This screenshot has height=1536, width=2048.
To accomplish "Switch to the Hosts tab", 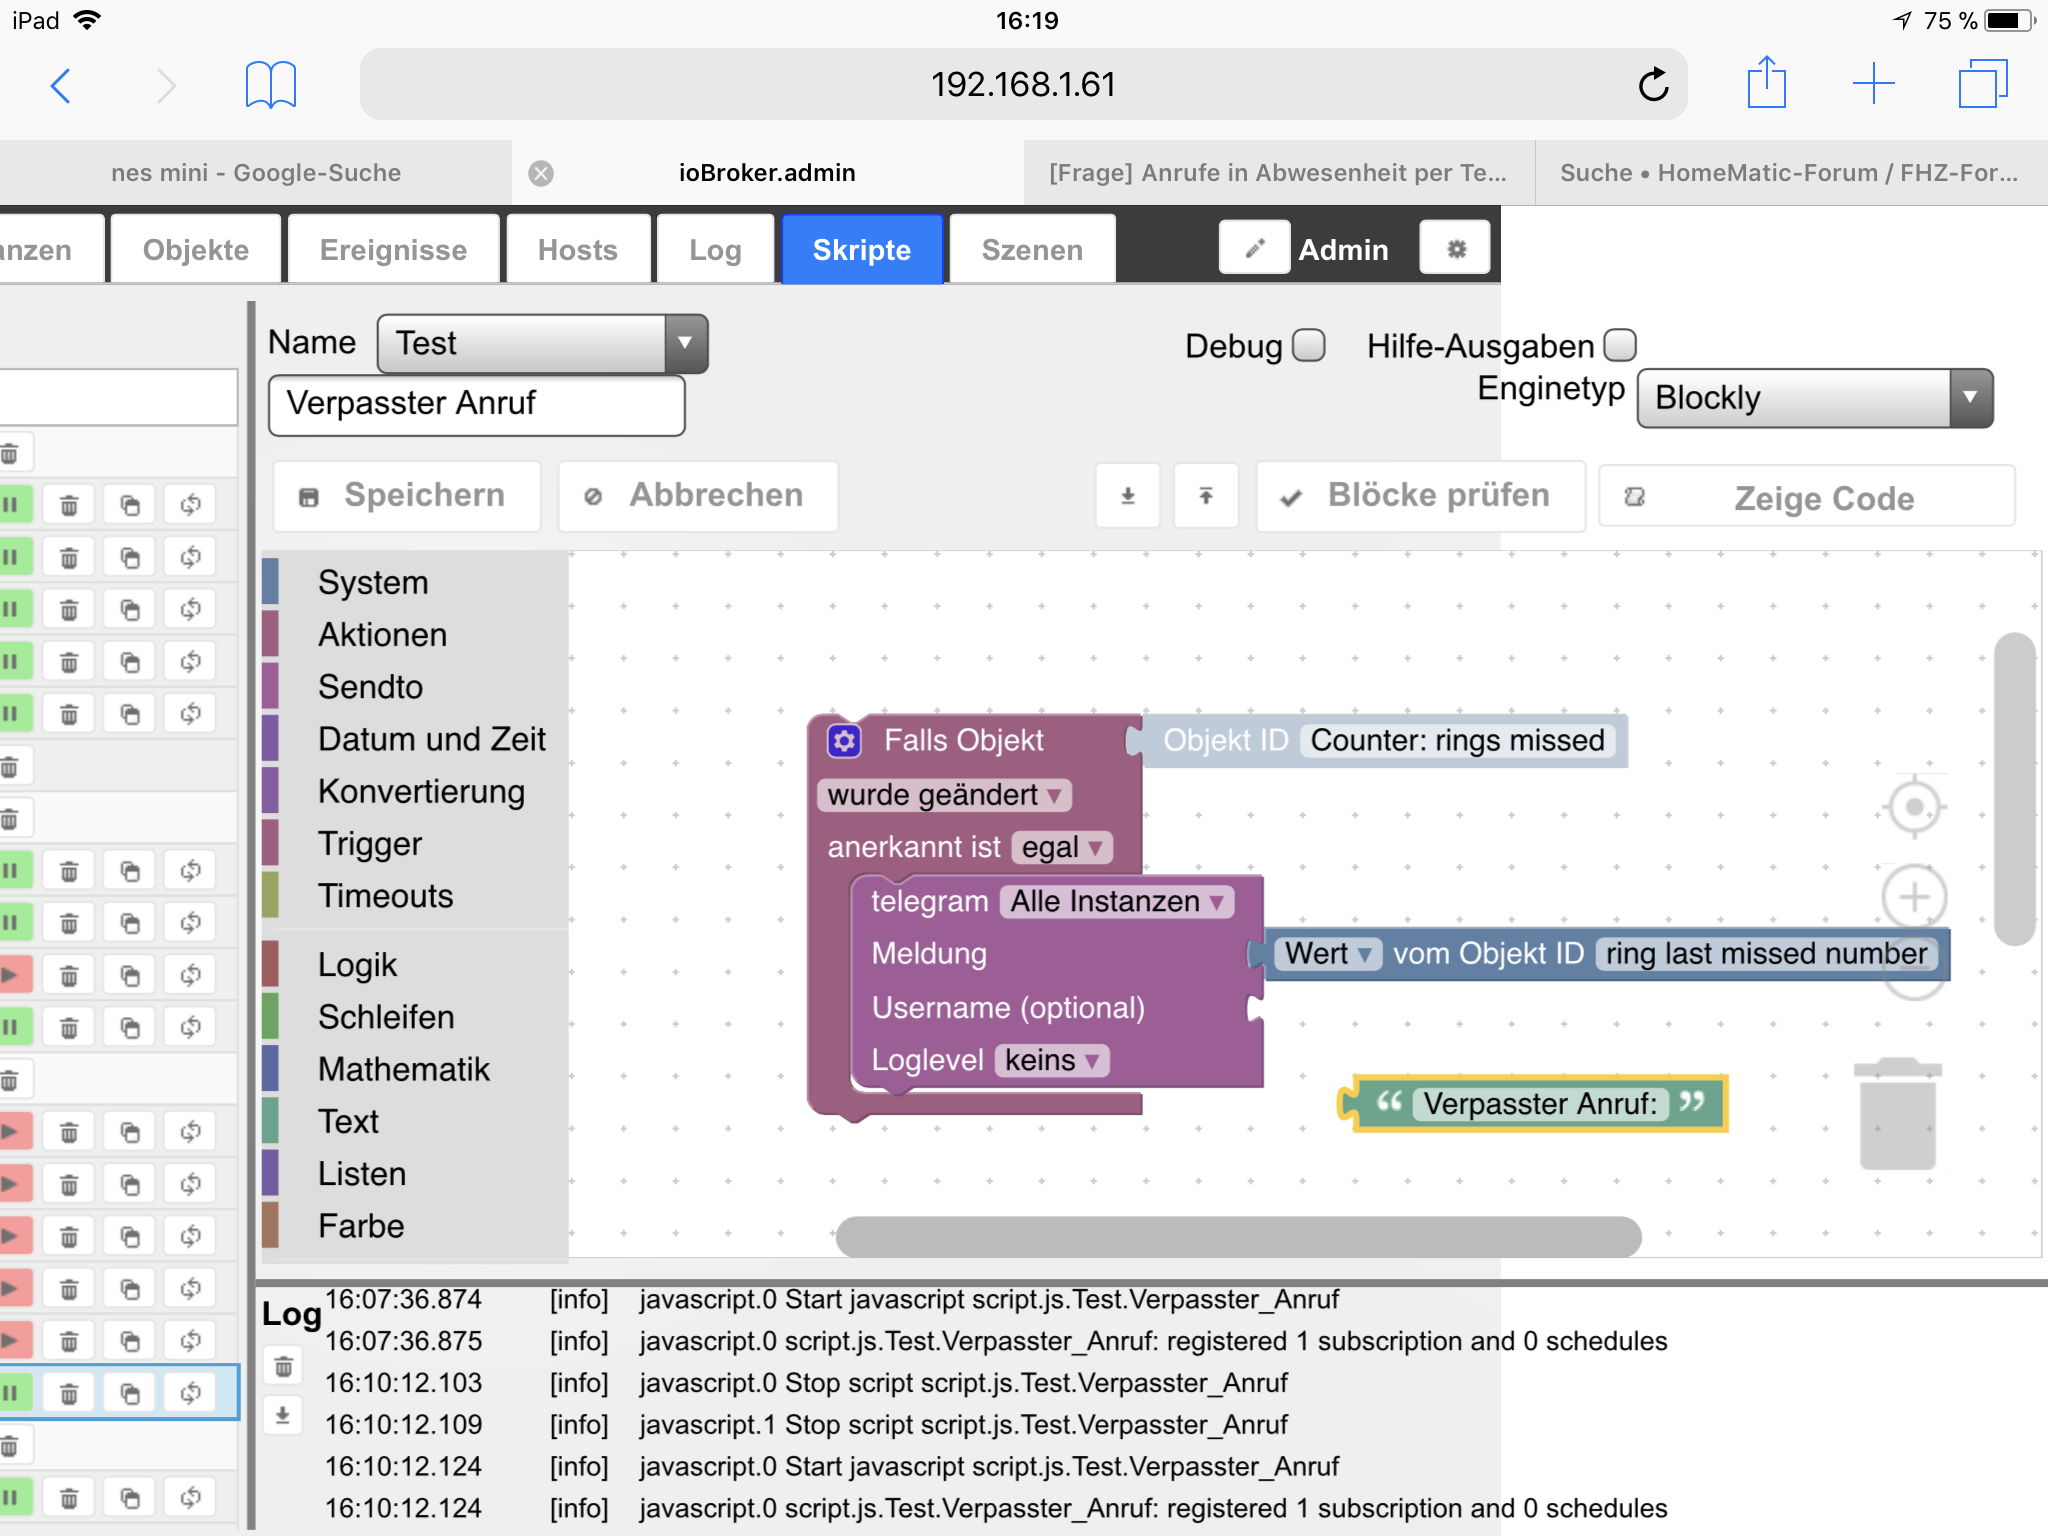I will 578,249.
